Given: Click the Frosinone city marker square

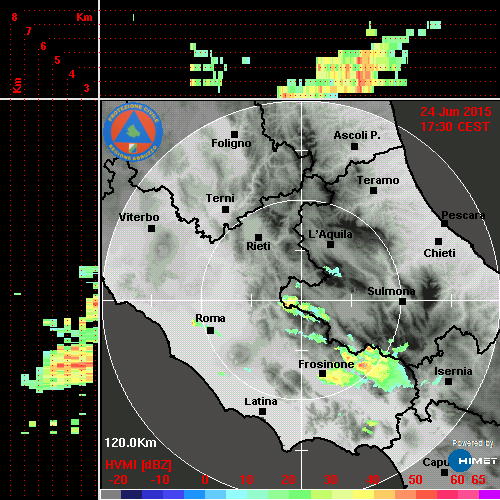Looking at the screenshot, I should click(322, 374).
